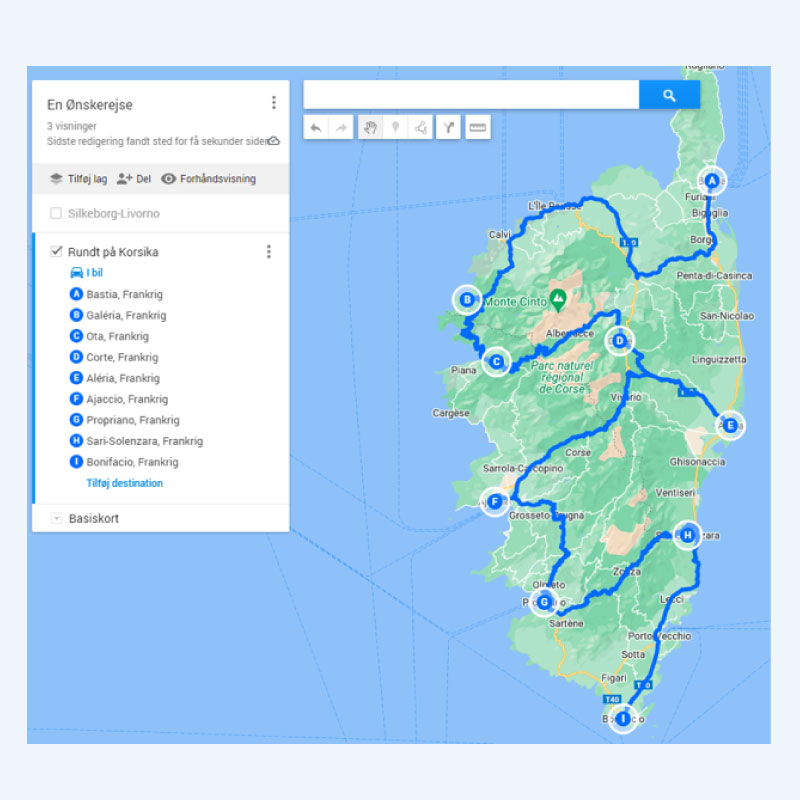The image size is (800, 800).
Task: Select Sari-Solenzara, Frankrig in the list
Action: point(144,441)
